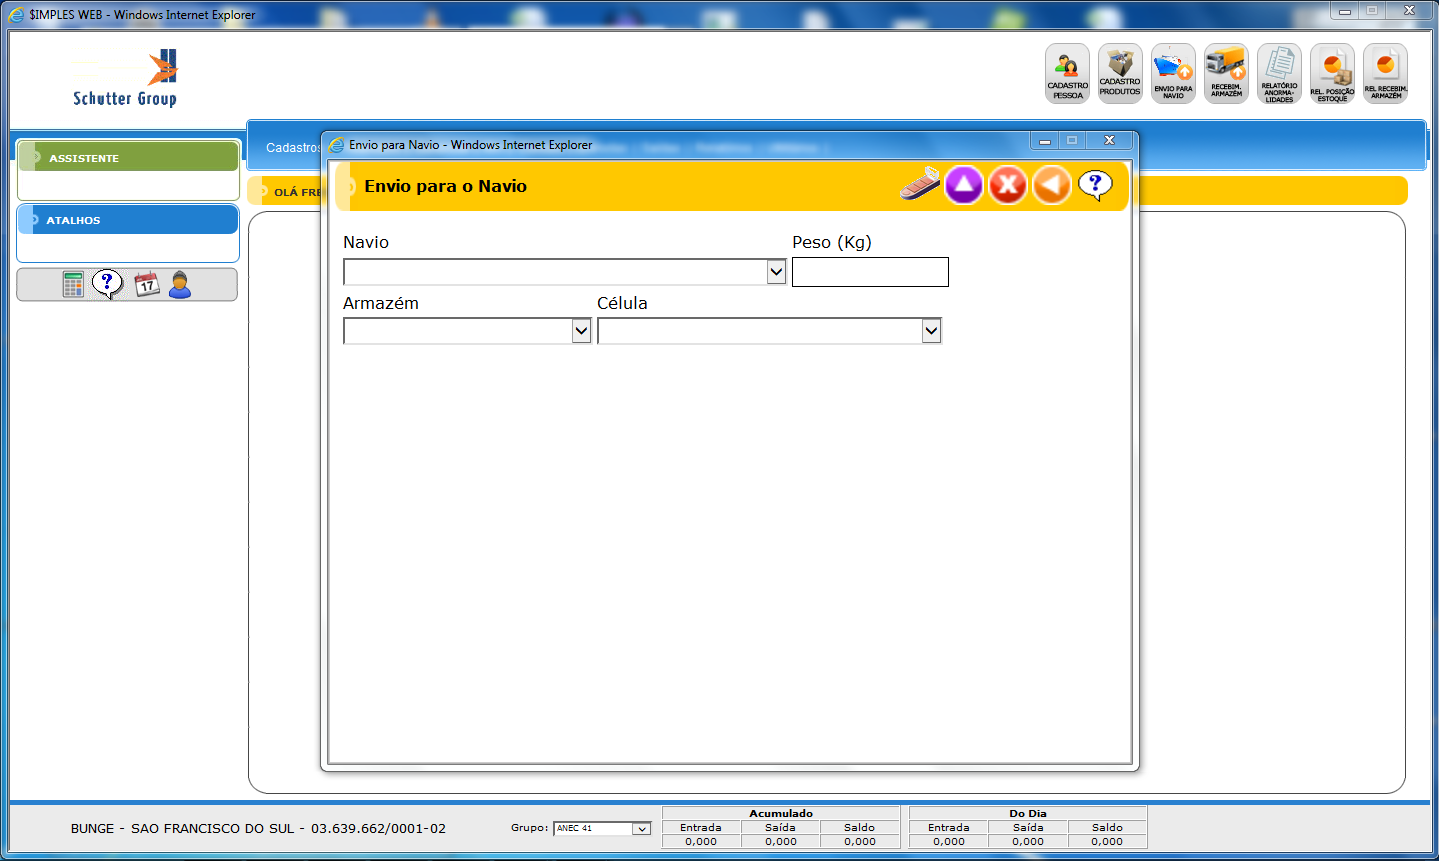Click the user profile icon in sidebar
Screen dimensions: 1439x861
[180, 285]
